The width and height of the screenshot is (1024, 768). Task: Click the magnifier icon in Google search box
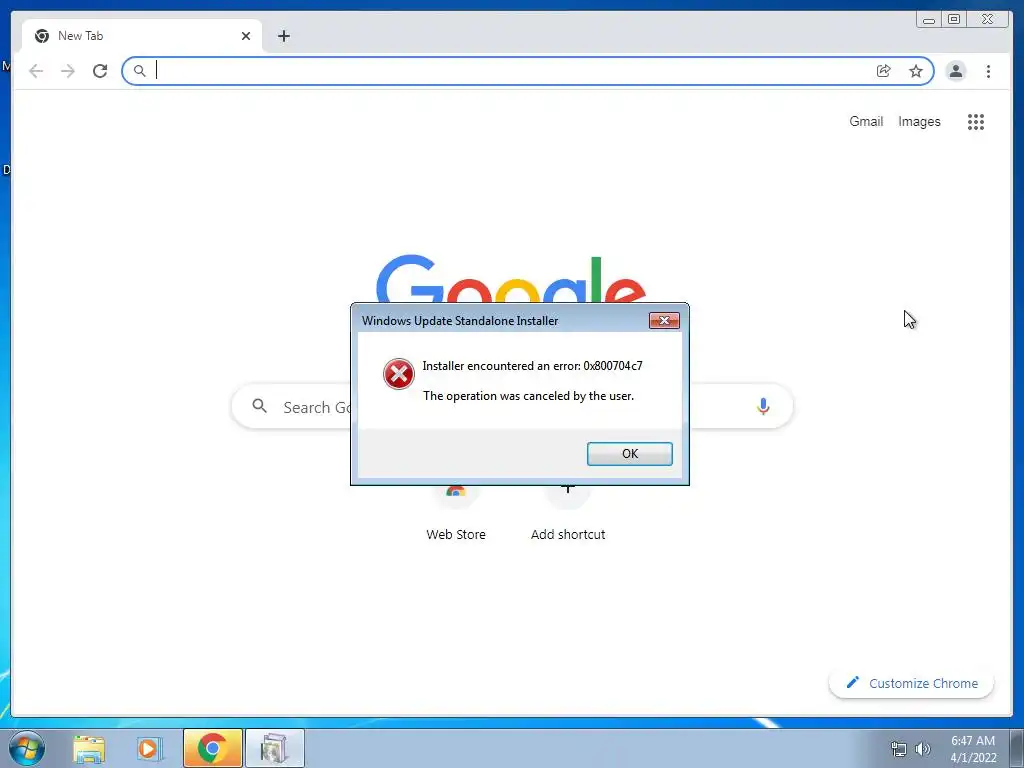coord(259,406)
